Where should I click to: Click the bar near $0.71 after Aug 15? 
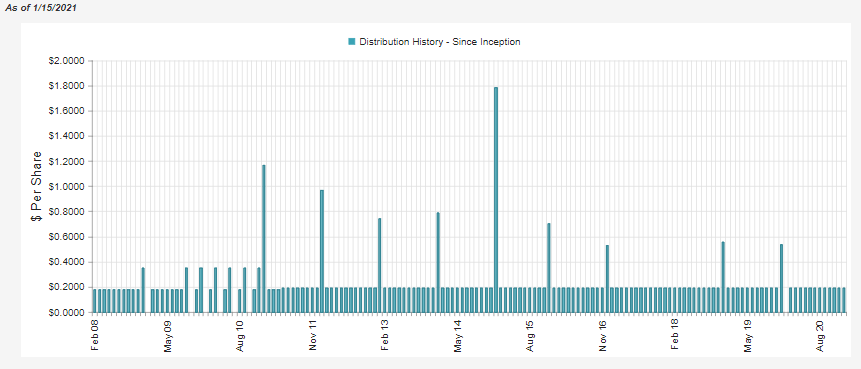coord(549,268)
